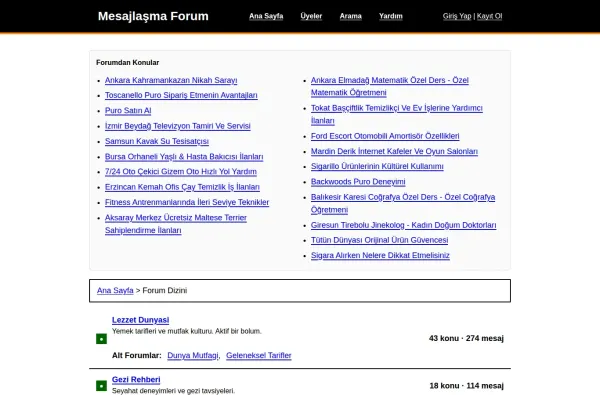Open Bursa Orhaneli Yaşlı & Hasta Bakıcısı topic
600x395 pixels.
coord(184,157)
